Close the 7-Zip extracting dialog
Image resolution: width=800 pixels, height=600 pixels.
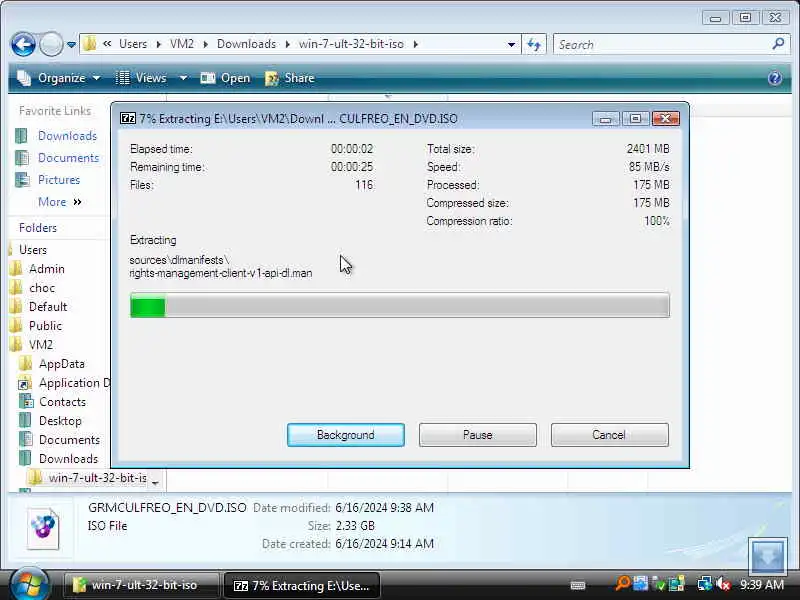point(665,119)
